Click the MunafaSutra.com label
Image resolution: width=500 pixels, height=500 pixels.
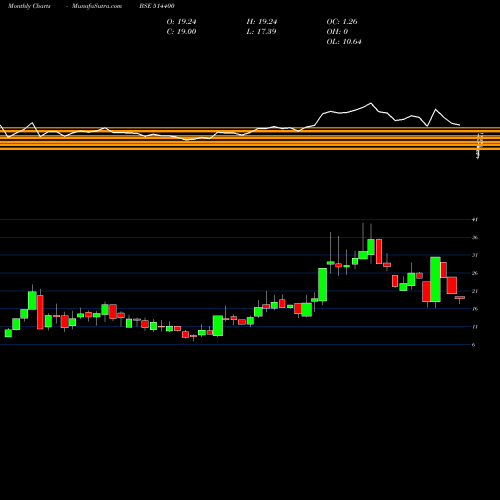(x=97, y=6)
